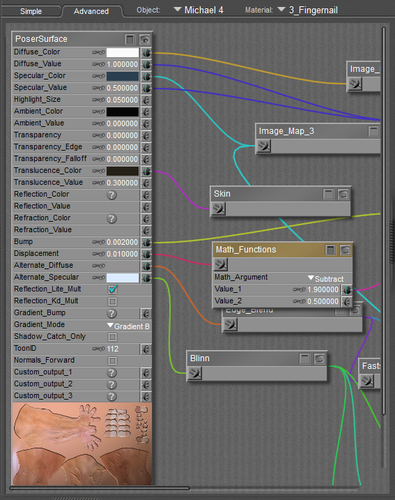Open the Object dropdown showing Michael 4
Image resolution: width=395 pixels, height=500 pixels.
(x=199, y=10)
